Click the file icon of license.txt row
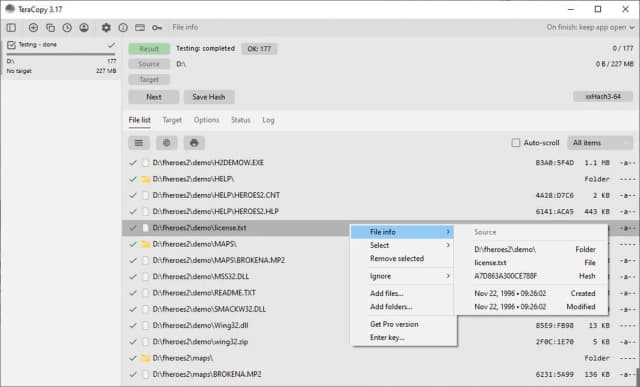Image resolution: width=640 pixels, height=387 pixels. point(145,228)
